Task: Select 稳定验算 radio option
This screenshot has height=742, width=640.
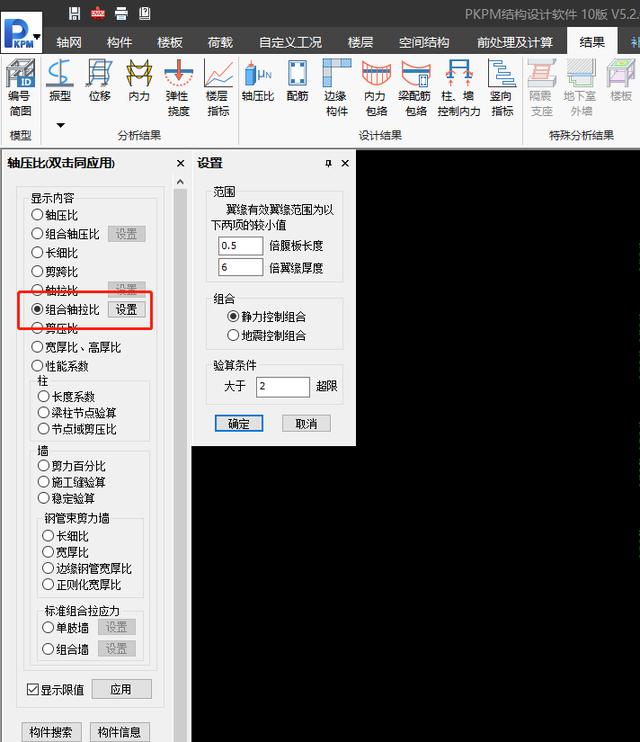Action: (66, 498)
